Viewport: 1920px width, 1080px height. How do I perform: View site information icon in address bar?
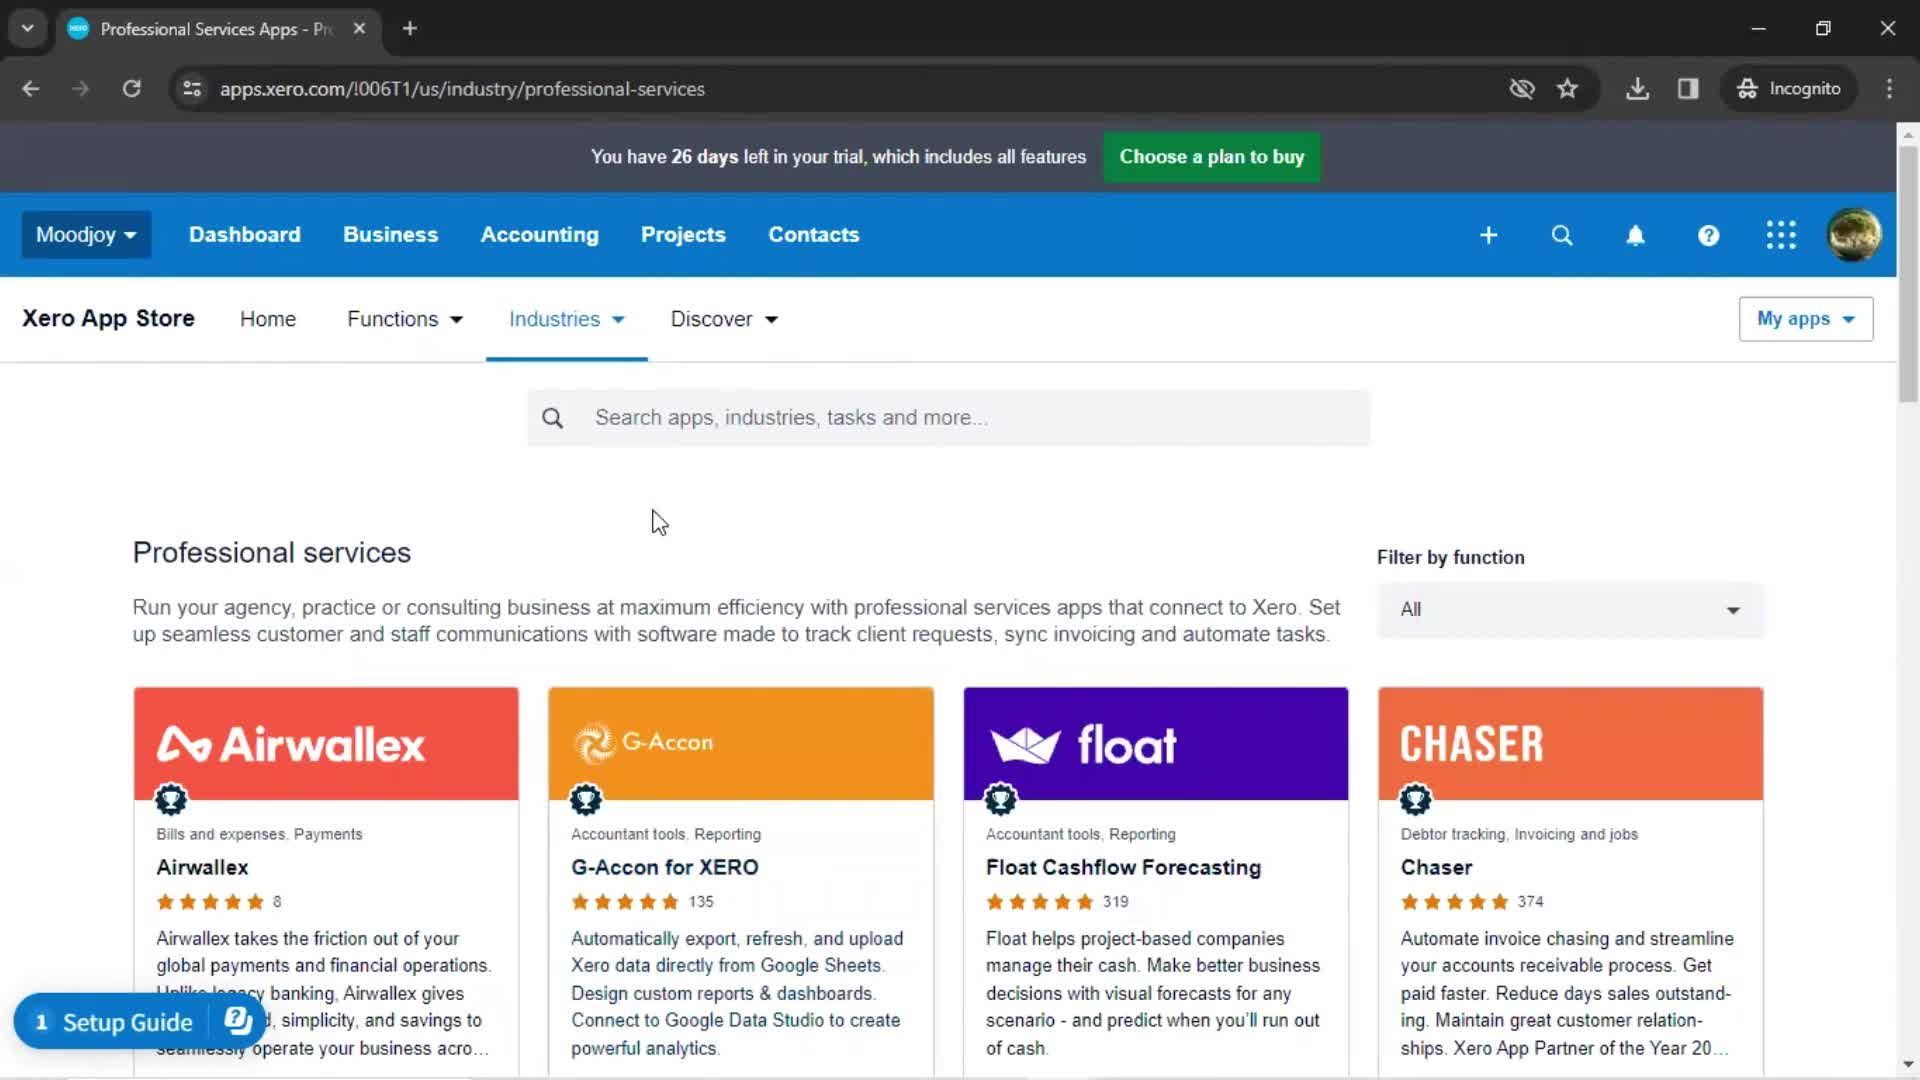point(192,89)
